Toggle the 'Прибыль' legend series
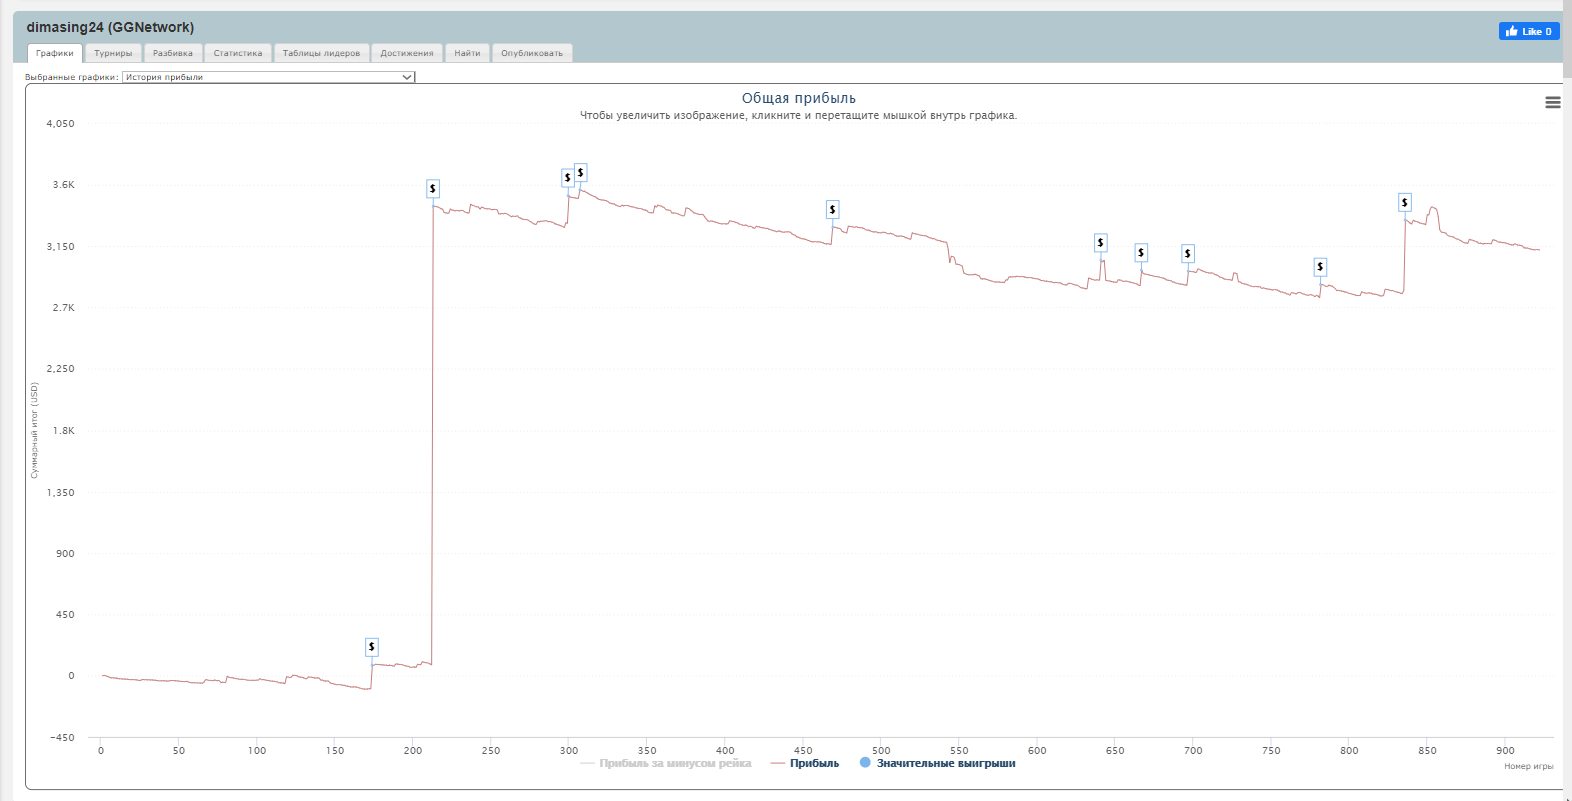Screen dimensions: 1572x801 coord(805,763)
